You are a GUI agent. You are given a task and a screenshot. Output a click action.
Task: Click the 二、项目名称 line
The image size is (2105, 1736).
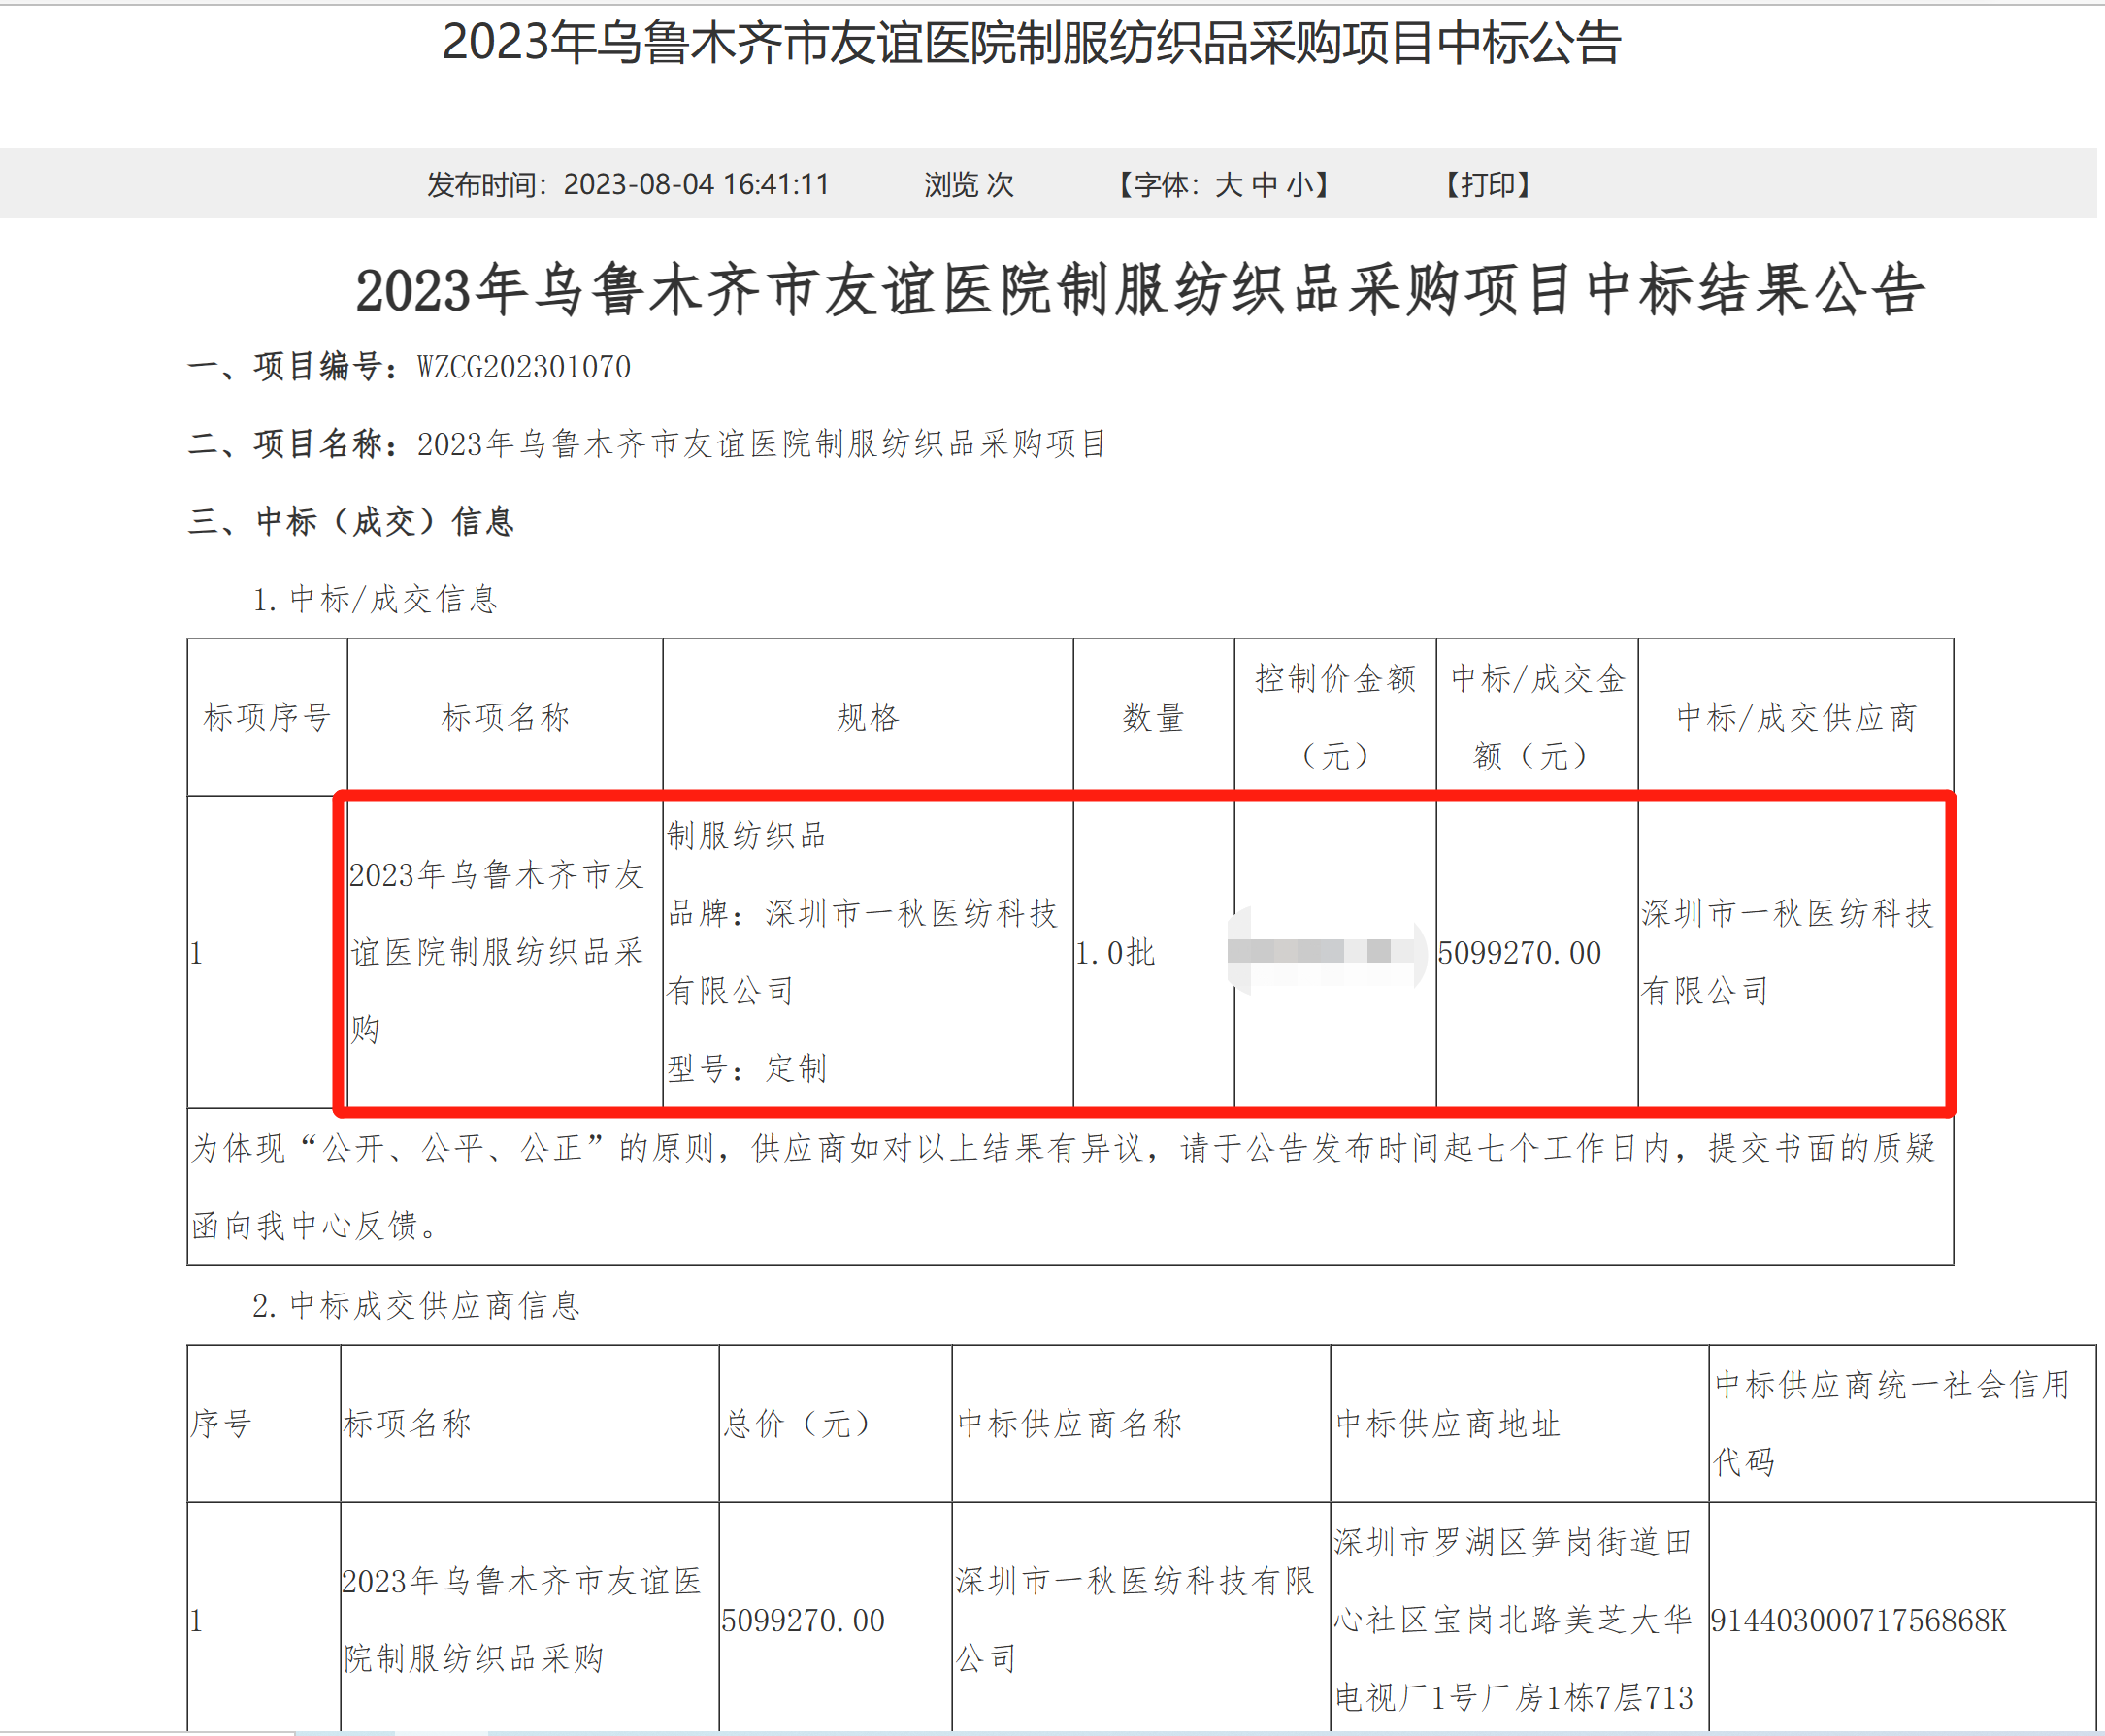click(647, 444)
